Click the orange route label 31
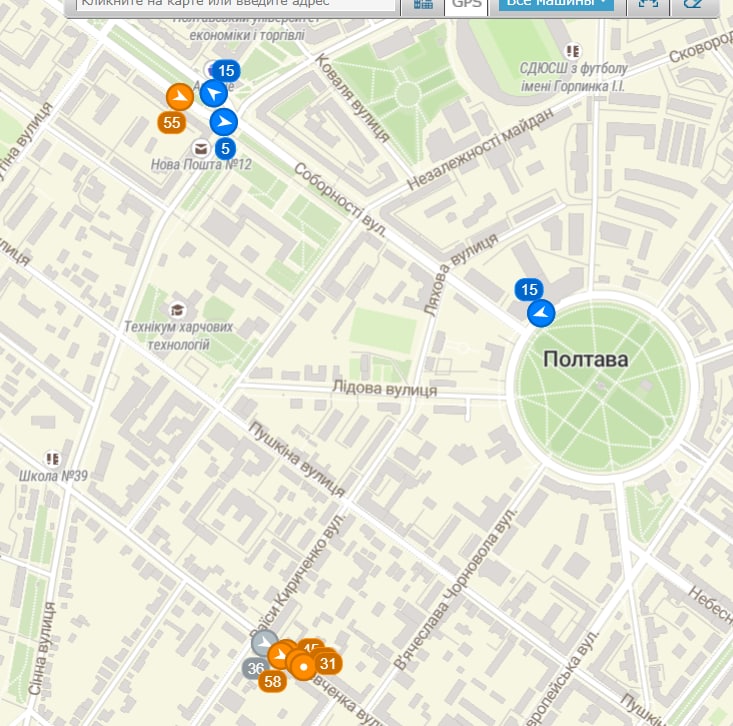Image resolution: width=733 pixels, height=726 pixels. pyautogui.click(x=328, y=663)
